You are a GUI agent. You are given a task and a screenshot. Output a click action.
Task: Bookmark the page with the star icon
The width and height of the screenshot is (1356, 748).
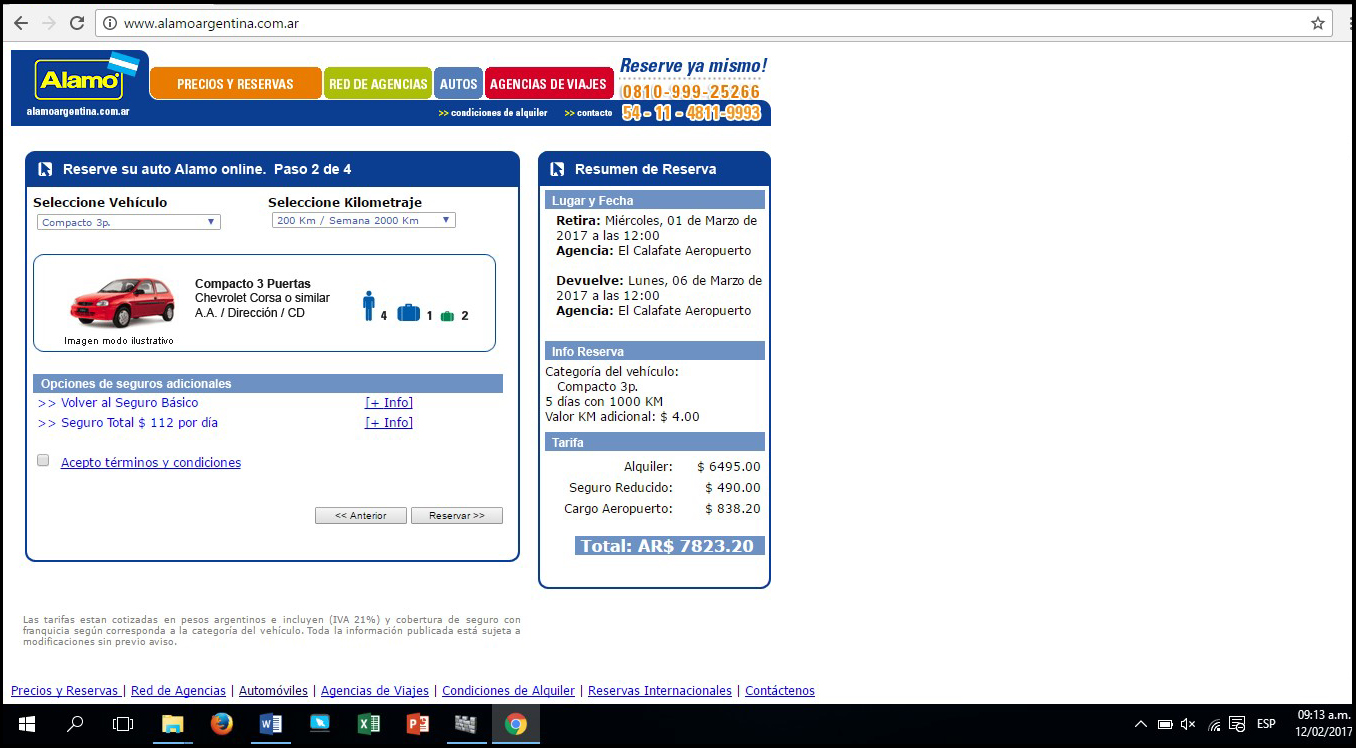pos(1318,23)
